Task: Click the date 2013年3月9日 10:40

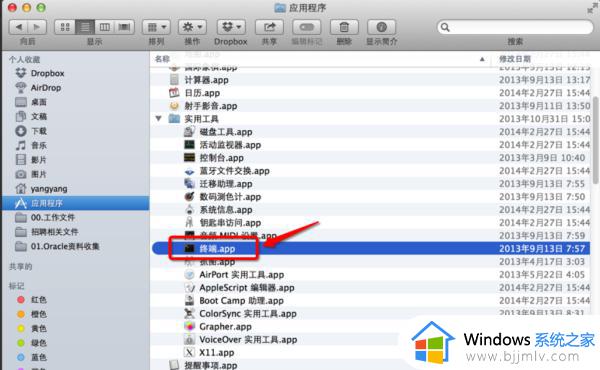Action: (542, 158)
